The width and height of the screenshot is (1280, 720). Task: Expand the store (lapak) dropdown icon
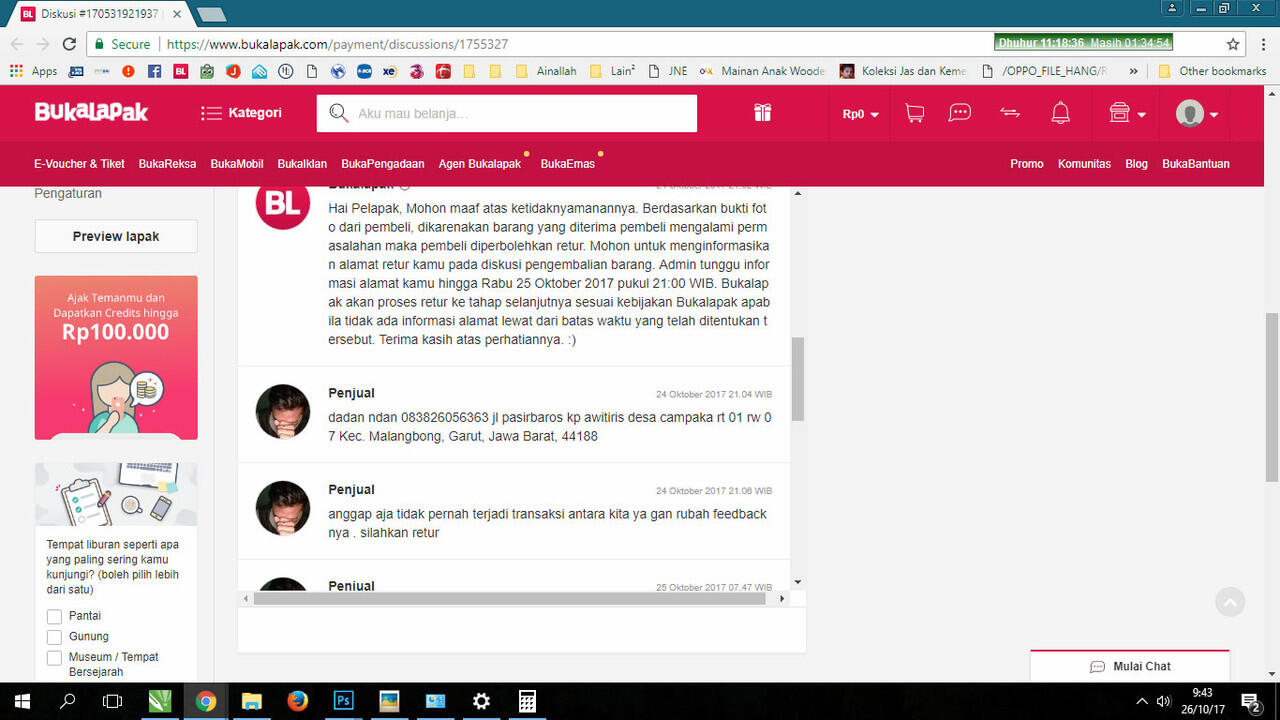coord(1127,113)
